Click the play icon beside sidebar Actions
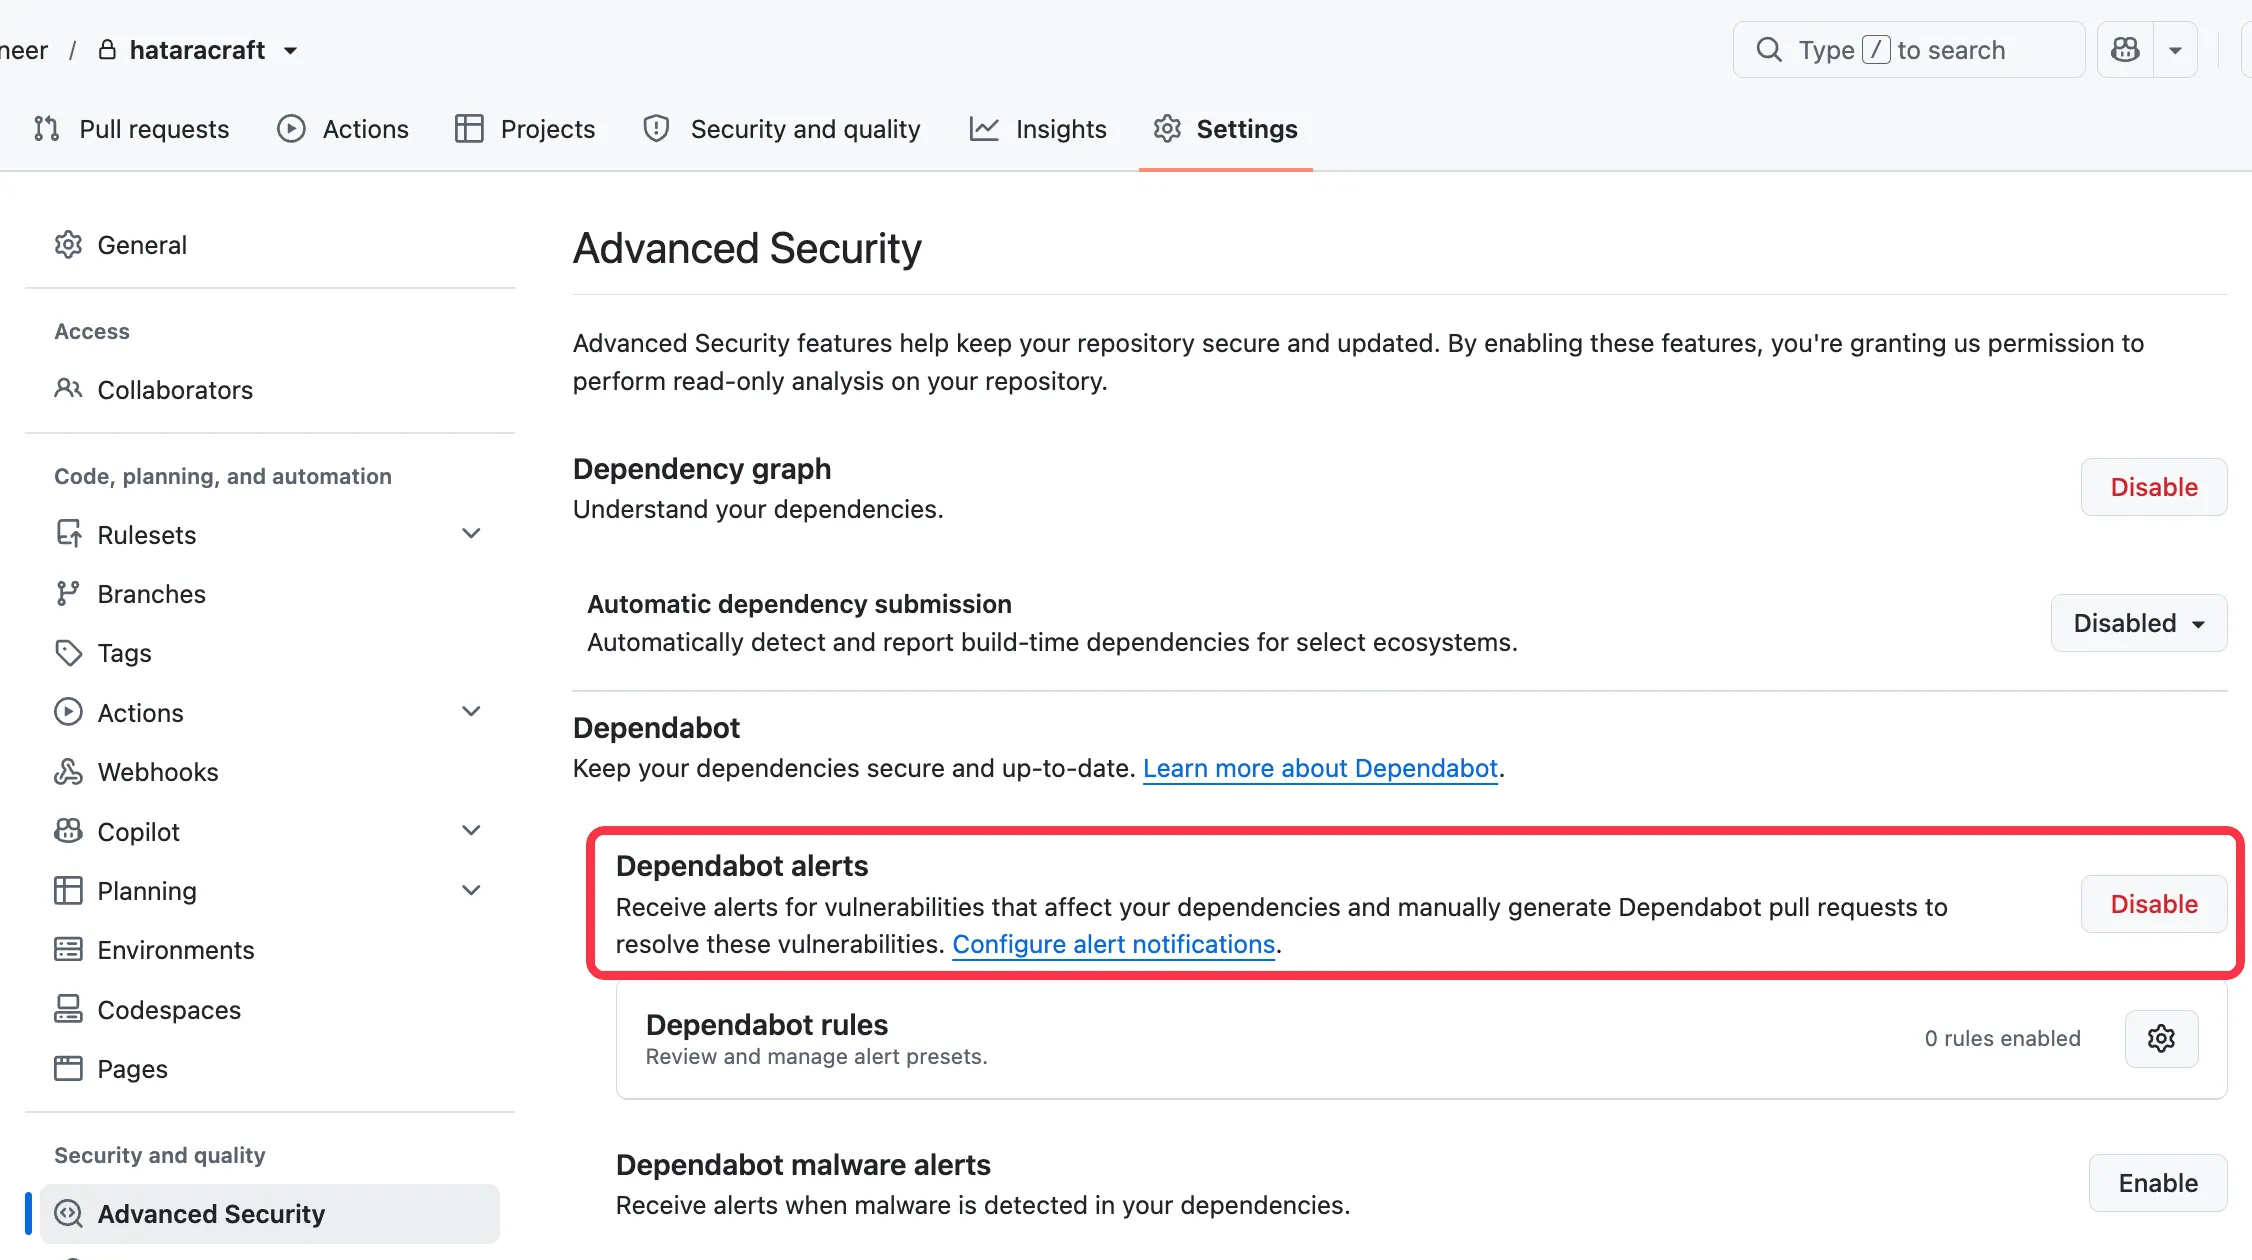This screenshot has width=2252, height=1260. coord(68,712)
